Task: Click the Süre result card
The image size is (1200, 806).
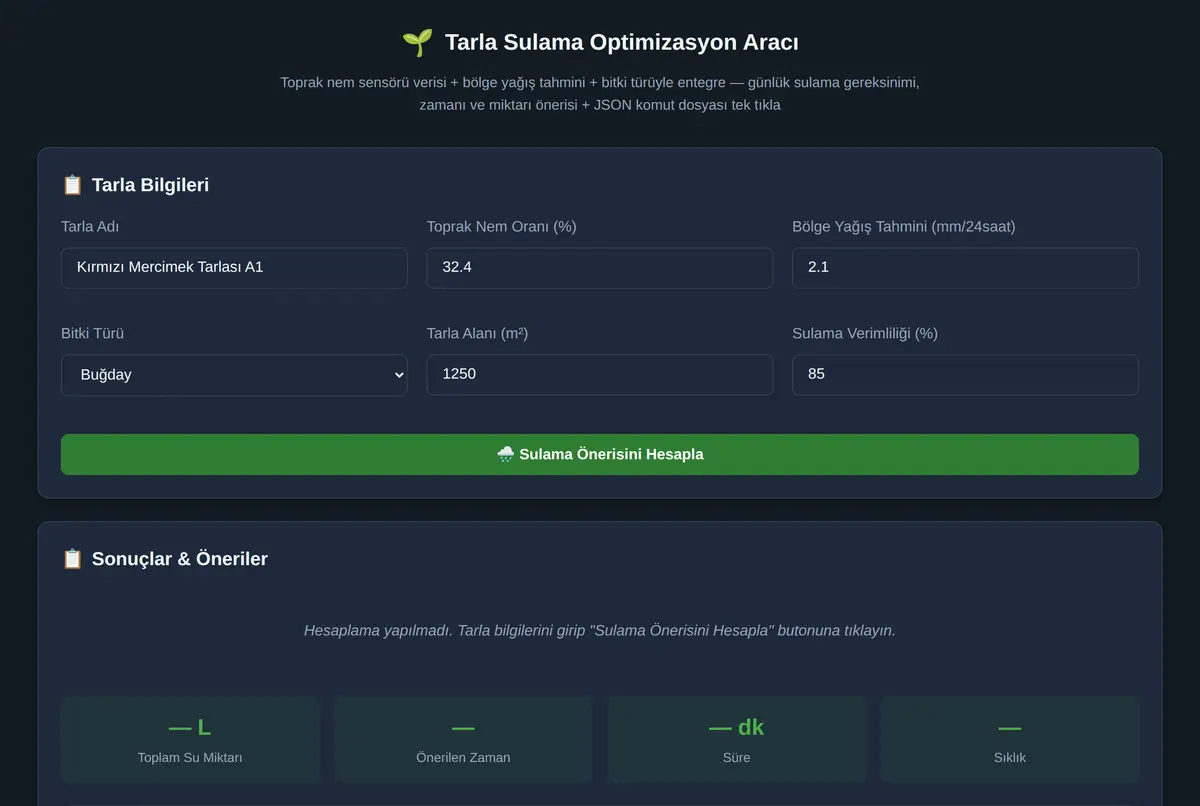Action: pos(737,739)
